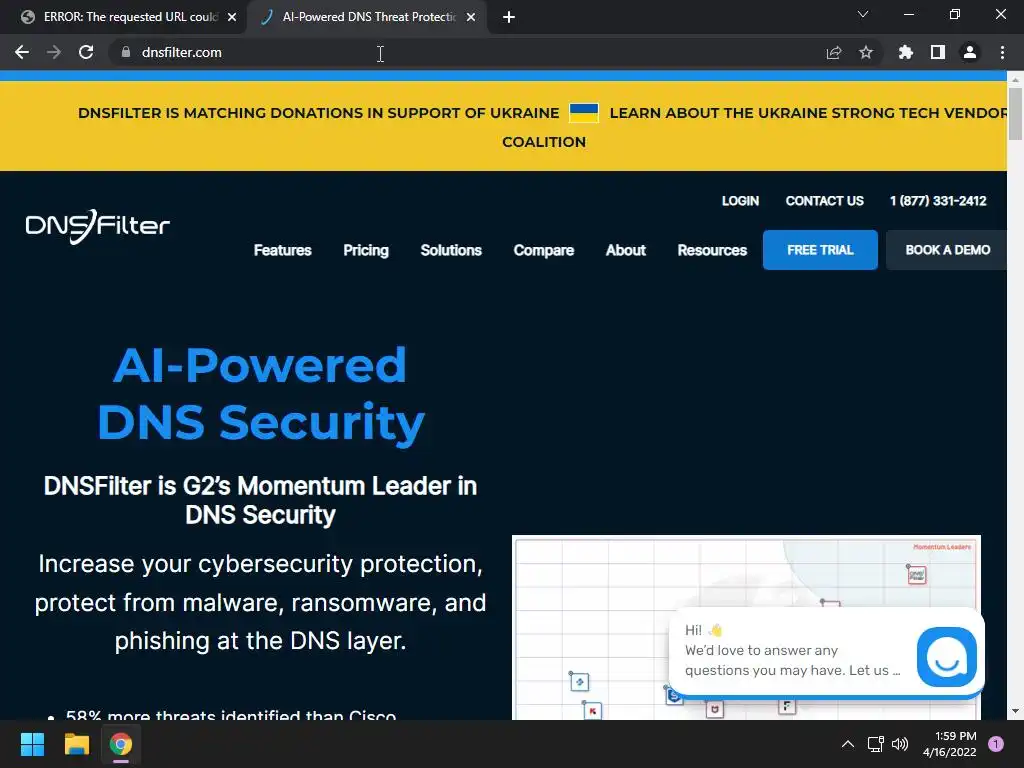The width and height of the screenshot is (1024, 768).
Task: Open the clock showing 1:59 PM
Action: tap(950, 744)
